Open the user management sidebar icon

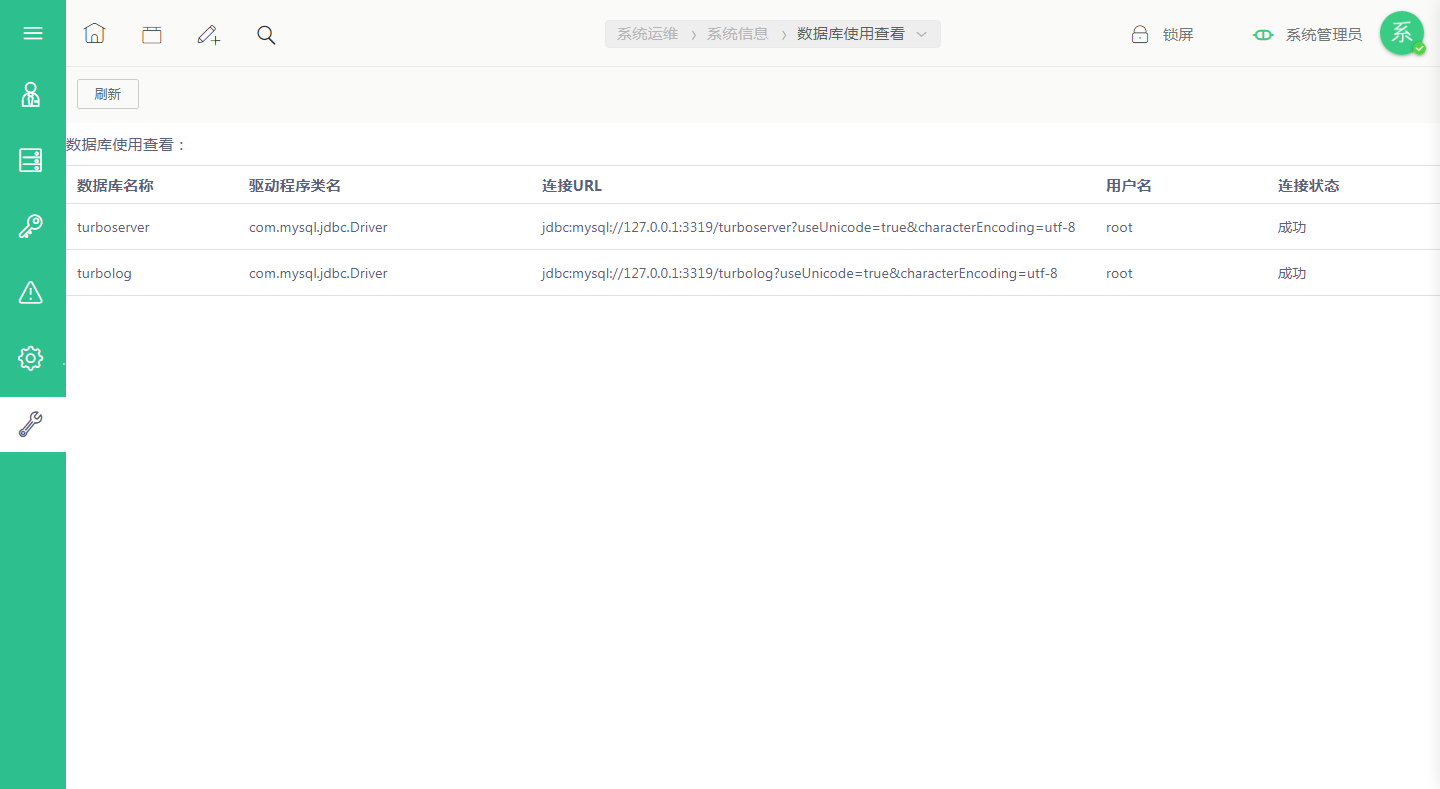pos(31,95)
